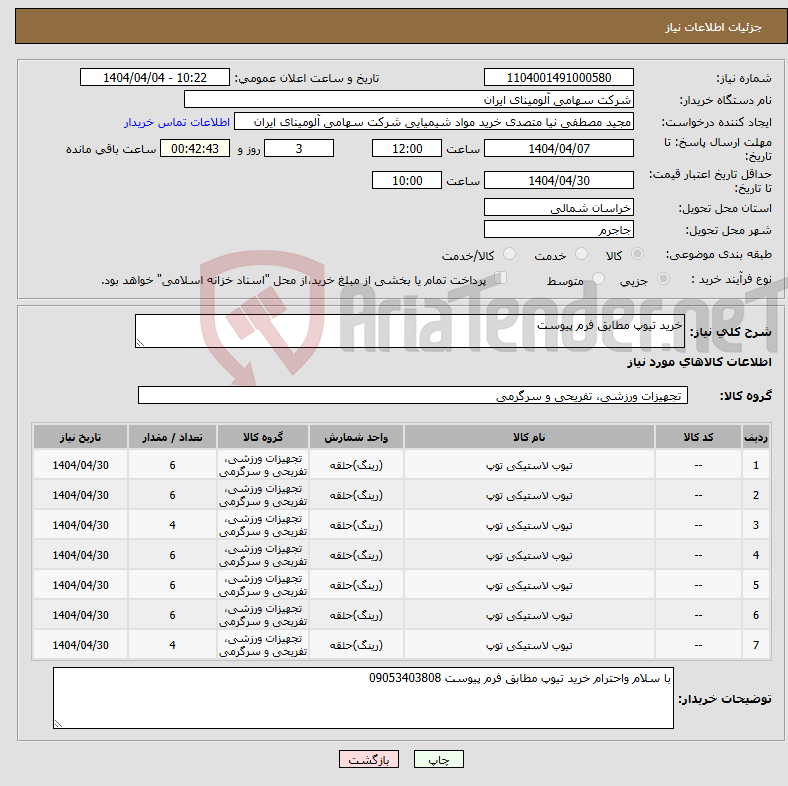
Task: Click the شرح کلی نیاز text area
Action: coord(410,331)
